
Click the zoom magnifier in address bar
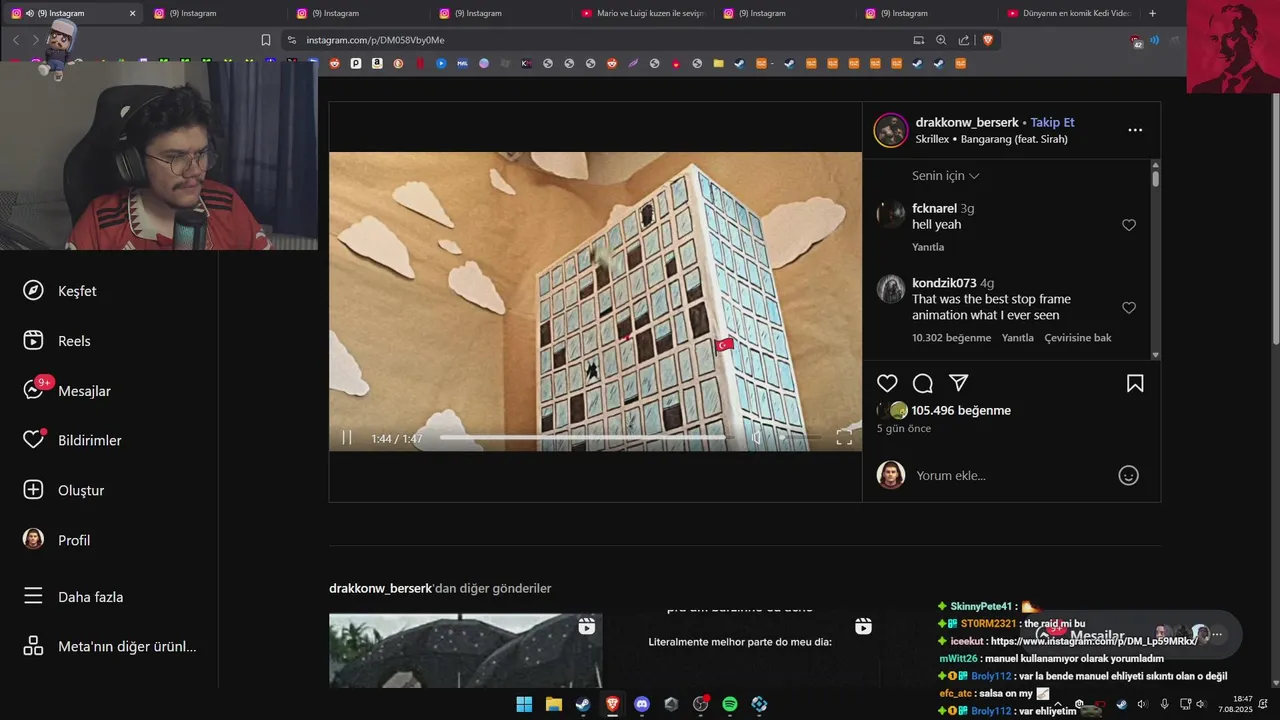pyautogui.click(x=941, y=40)
